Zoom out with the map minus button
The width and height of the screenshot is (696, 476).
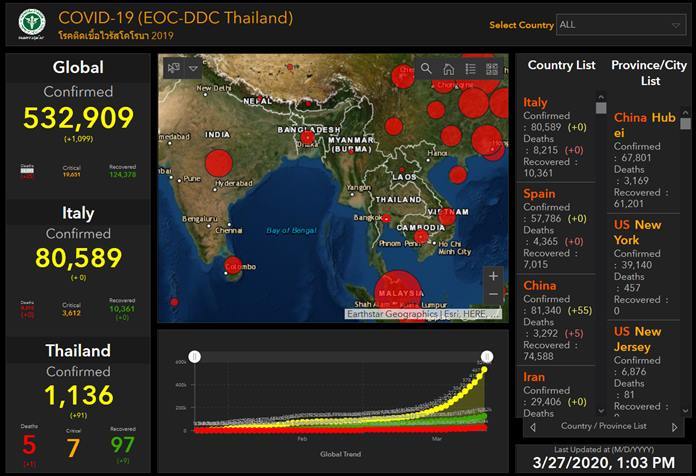click(x=493, y=294)
